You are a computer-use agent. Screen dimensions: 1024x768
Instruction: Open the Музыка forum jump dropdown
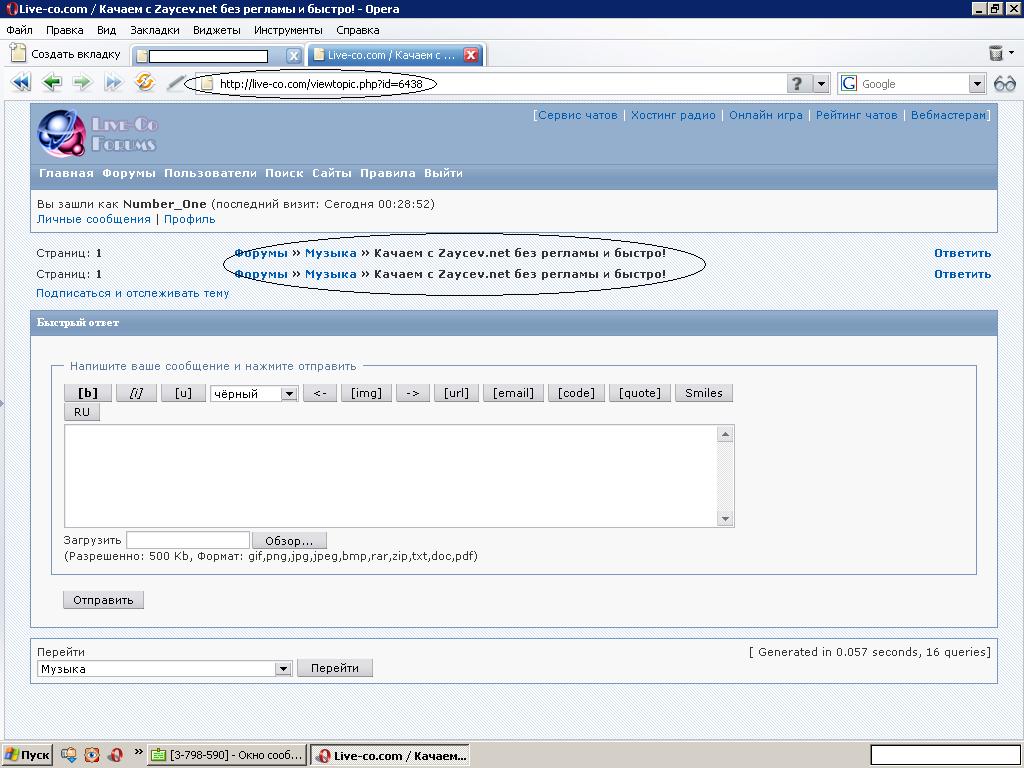(x=283, y=669)
